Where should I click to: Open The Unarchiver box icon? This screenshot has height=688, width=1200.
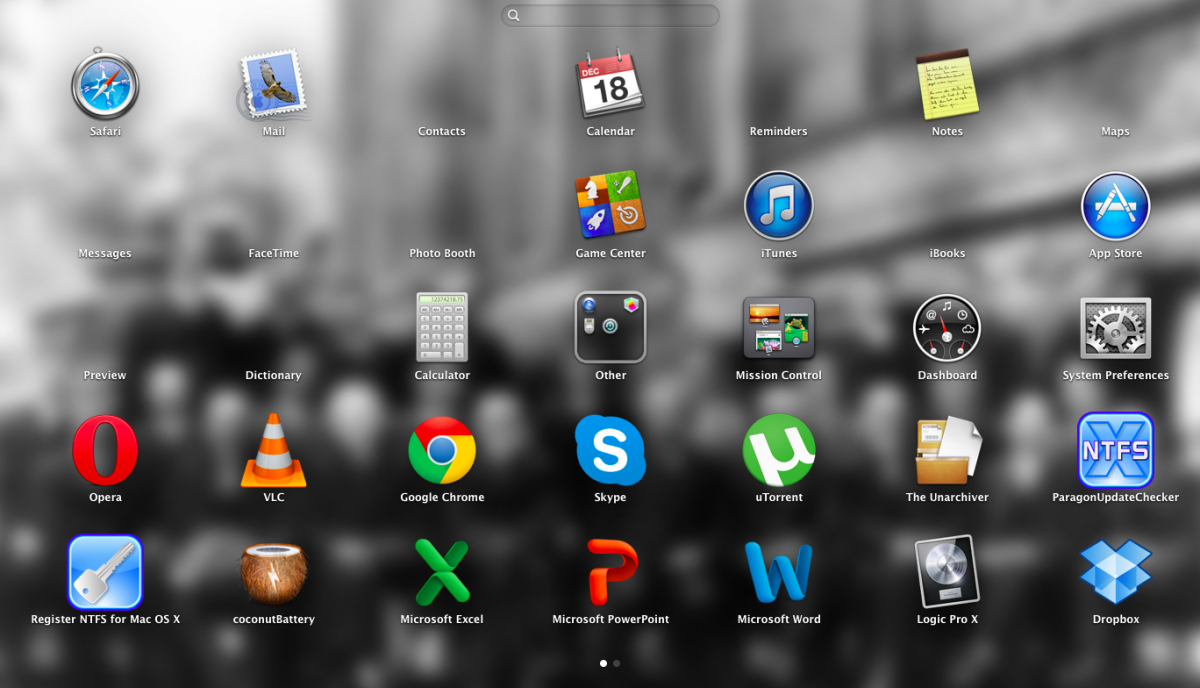(948, 450)
